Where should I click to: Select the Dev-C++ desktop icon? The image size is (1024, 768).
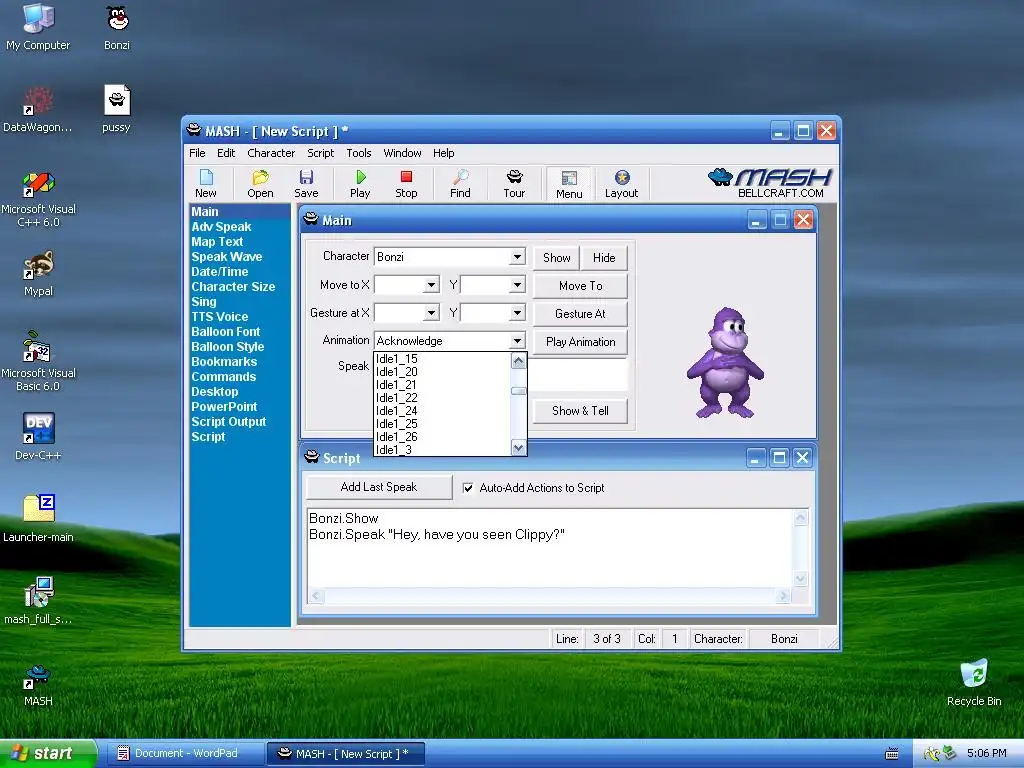[x=38, y=437]
